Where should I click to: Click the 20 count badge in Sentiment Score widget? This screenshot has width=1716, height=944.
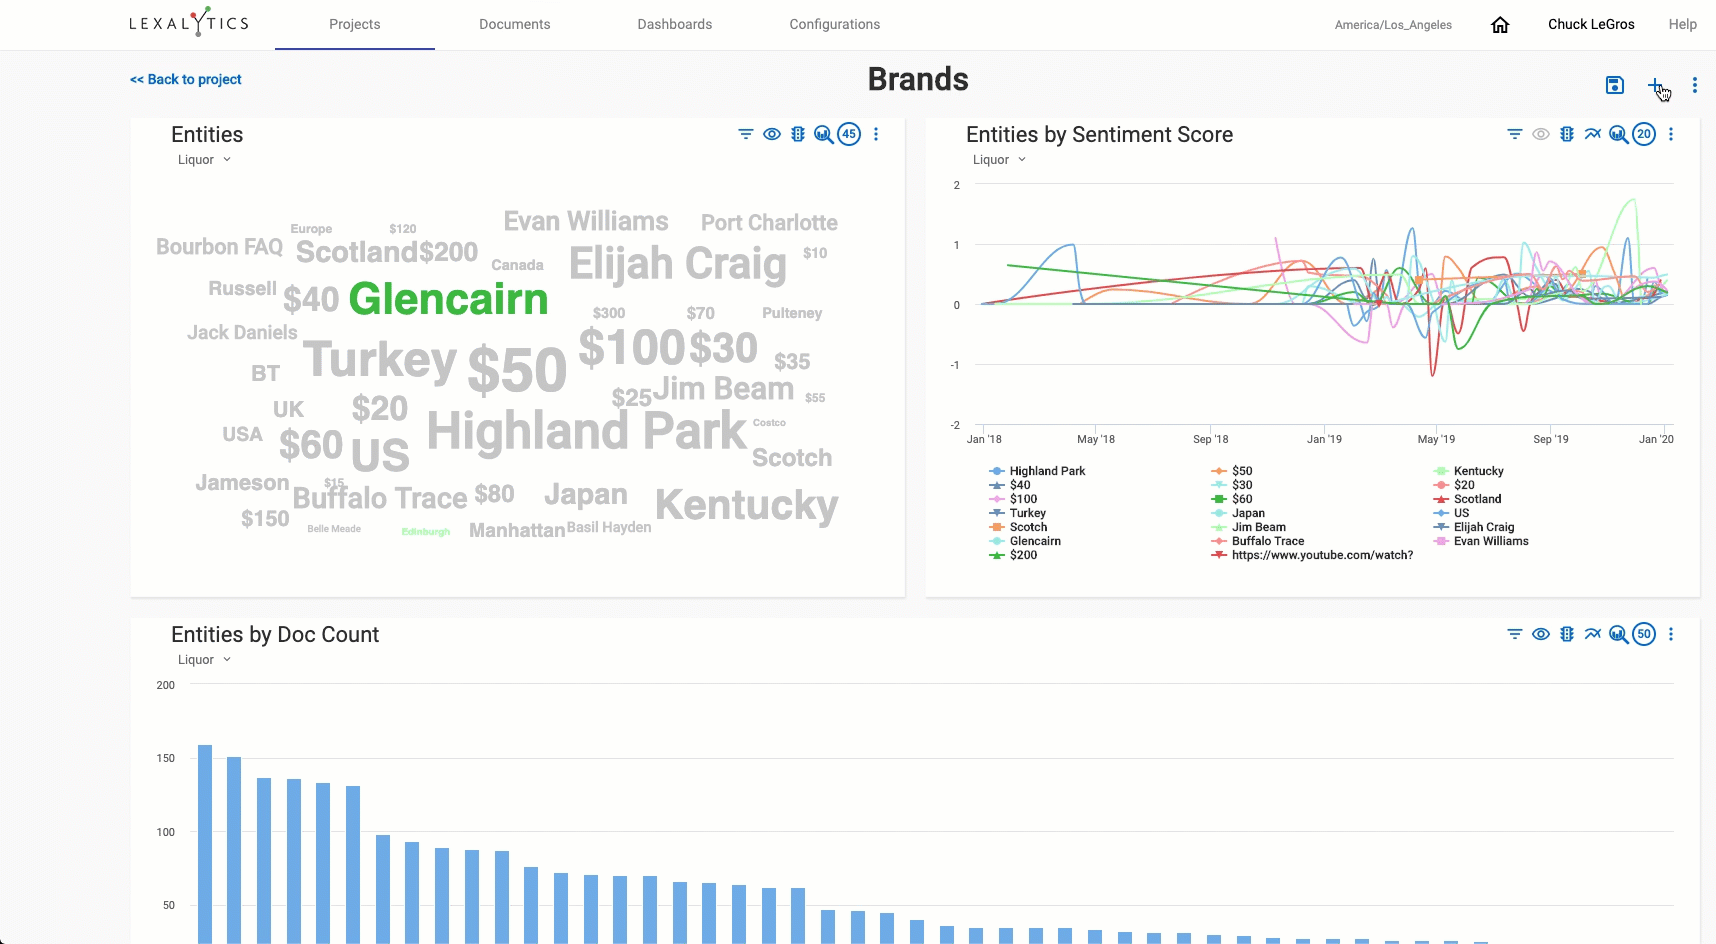click(x=1644, y=134)
